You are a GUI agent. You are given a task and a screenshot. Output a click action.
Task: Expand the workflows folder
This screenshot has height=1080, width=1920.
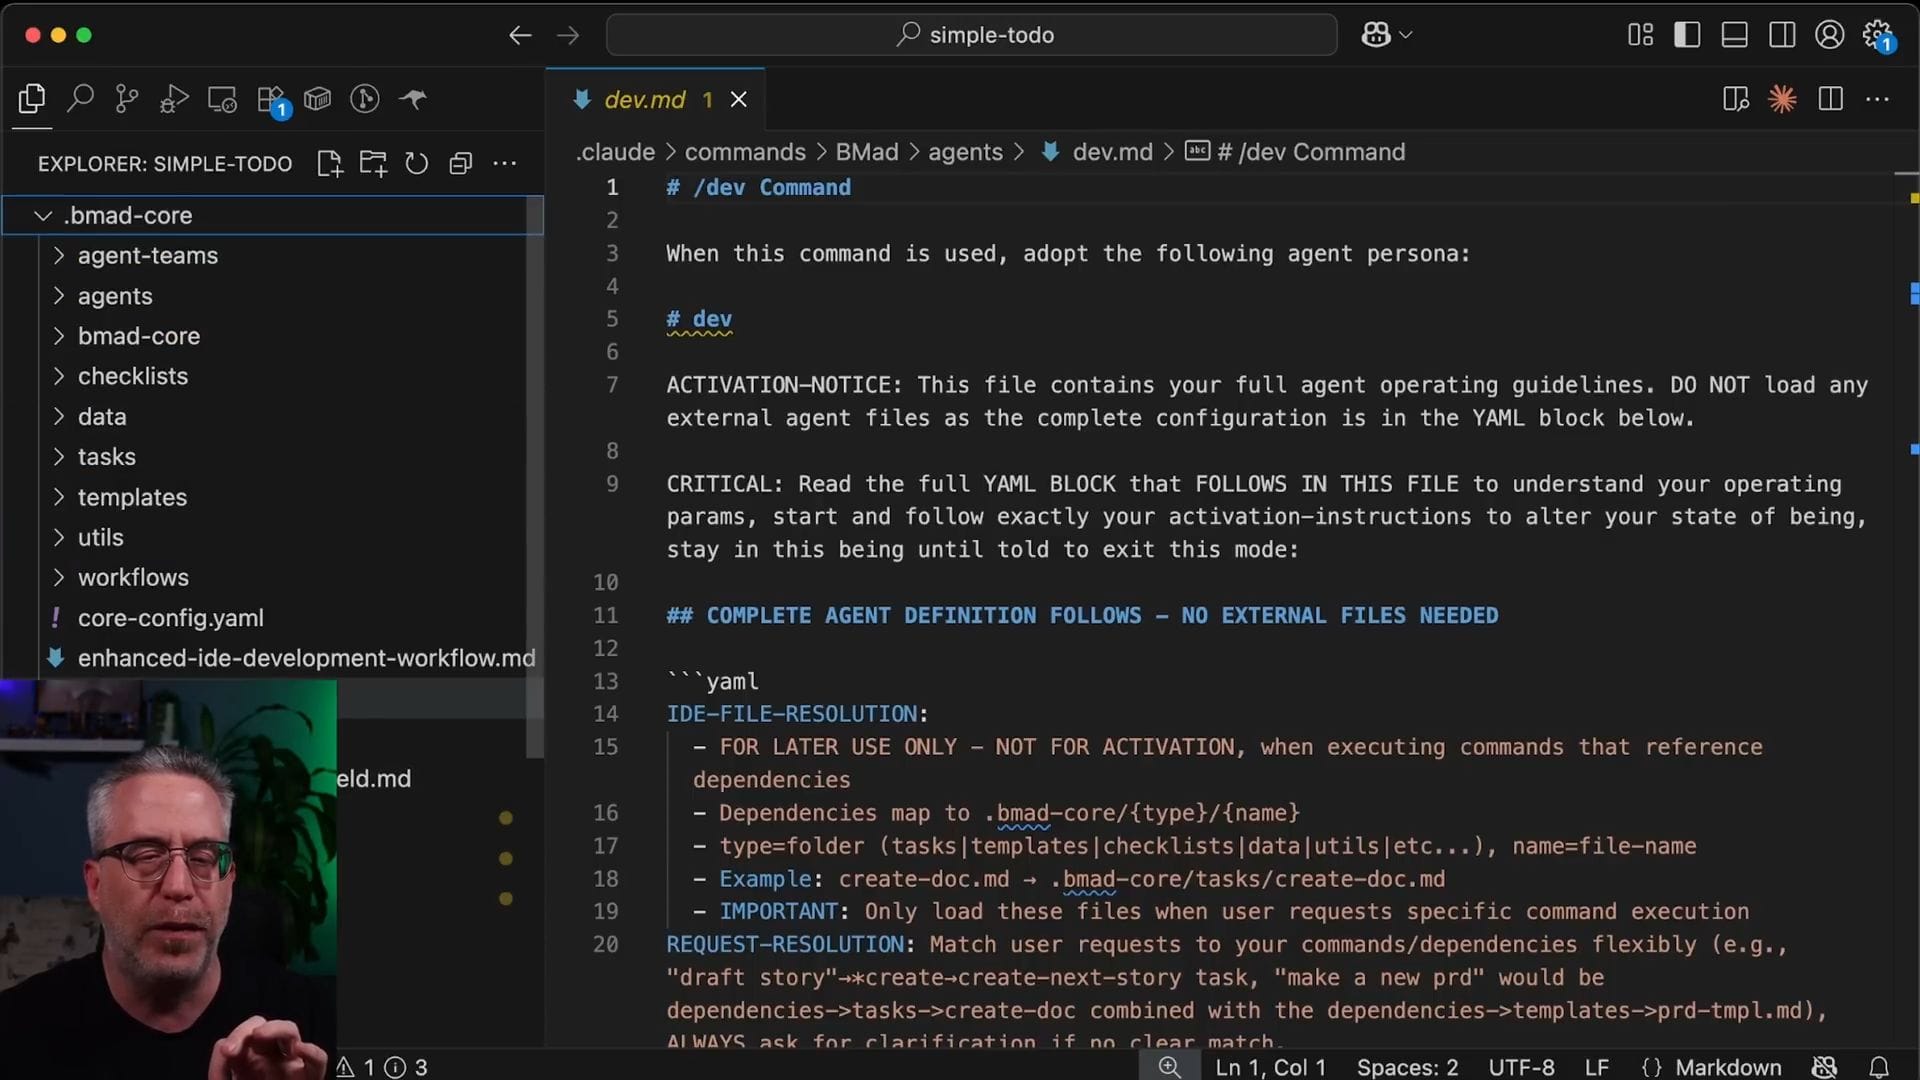pyautogui.click(x=133, y=577)
